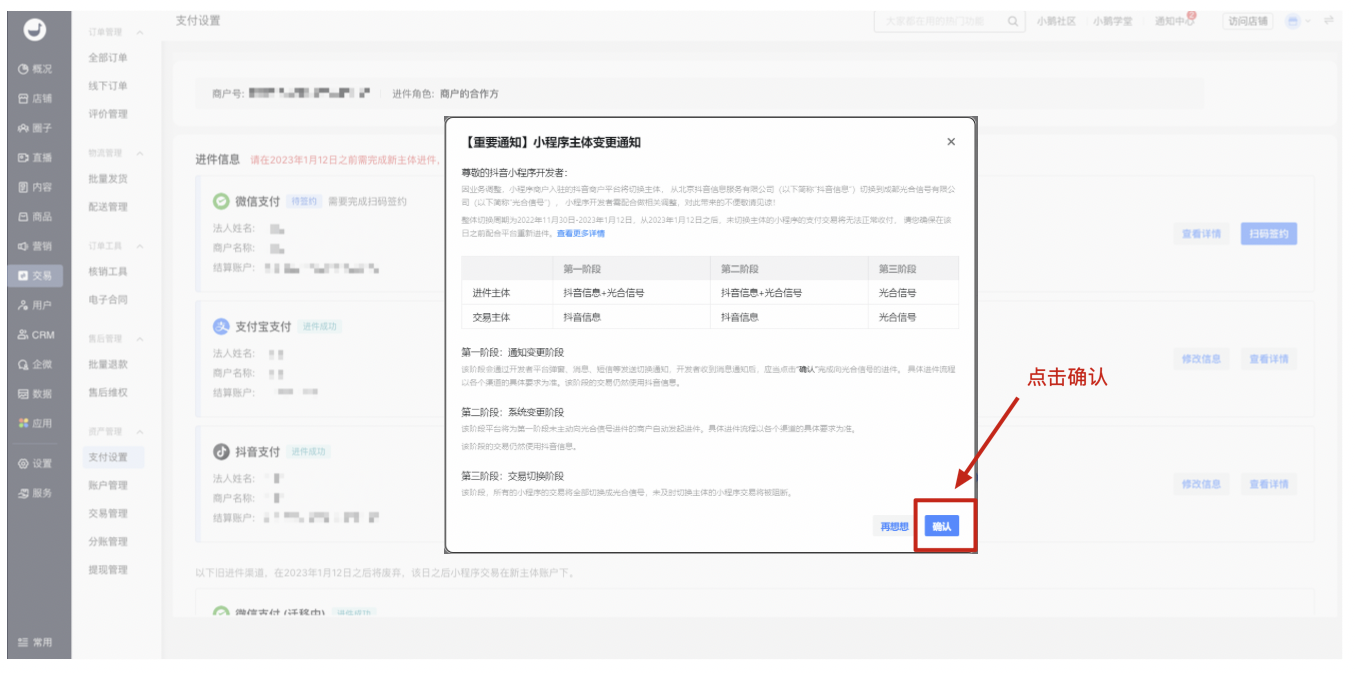Image resolution: width=1355 pixels, height=673 pixels.
Task: Click the switch arrows icon in header
Action: point(1329,20)
